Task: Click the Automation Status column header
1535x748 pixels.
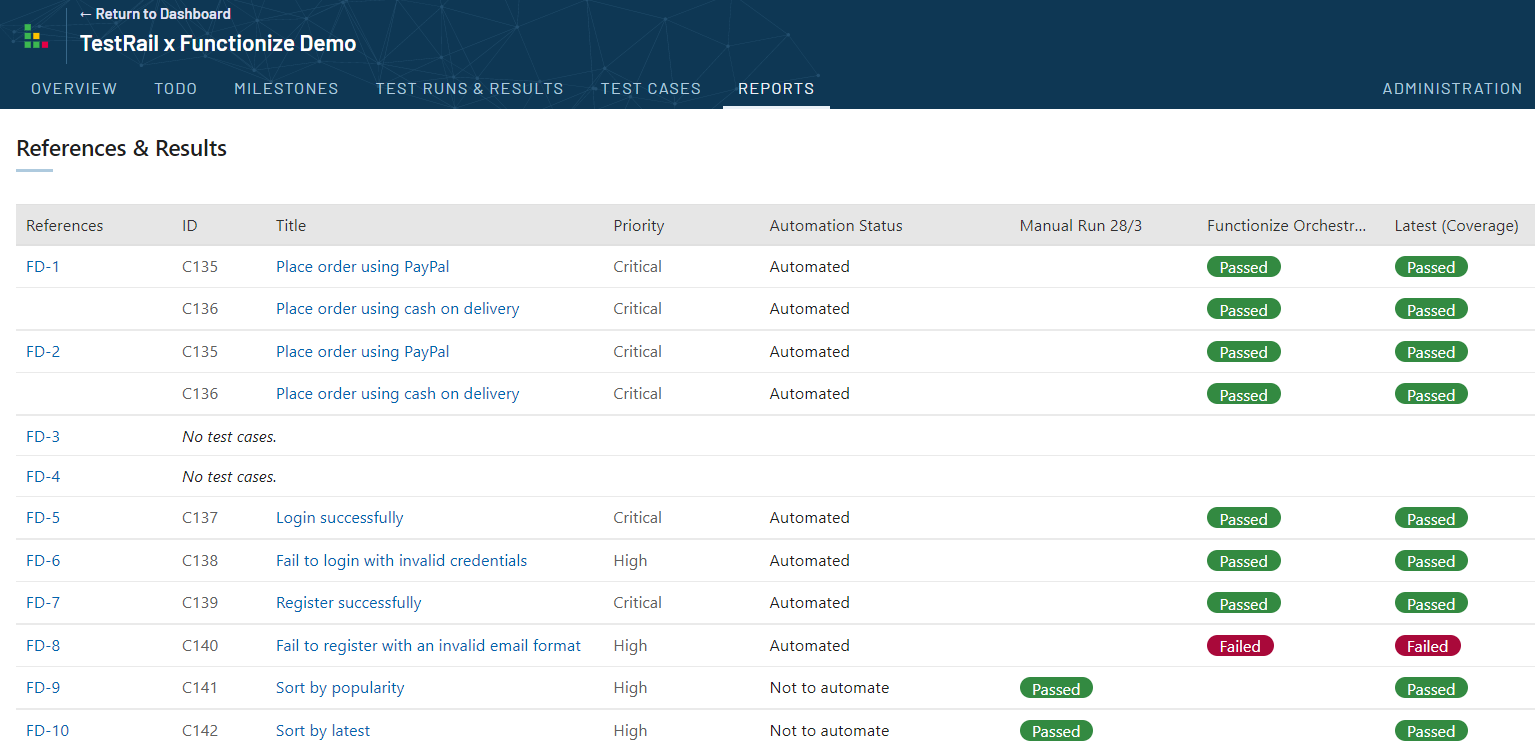Action: tap(836, 226)
